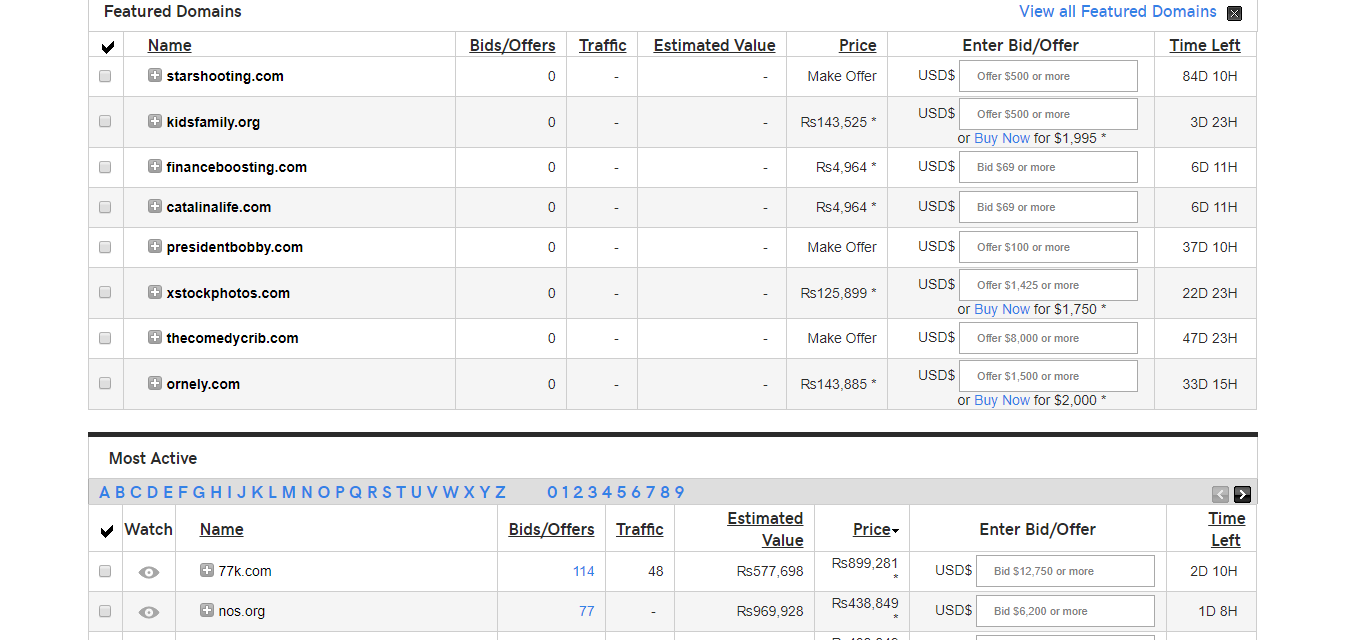The width and height of the screenshot is (1349, 640).
Task: Select the presidentbobby.com checkbox
Action: pos(105,247)
